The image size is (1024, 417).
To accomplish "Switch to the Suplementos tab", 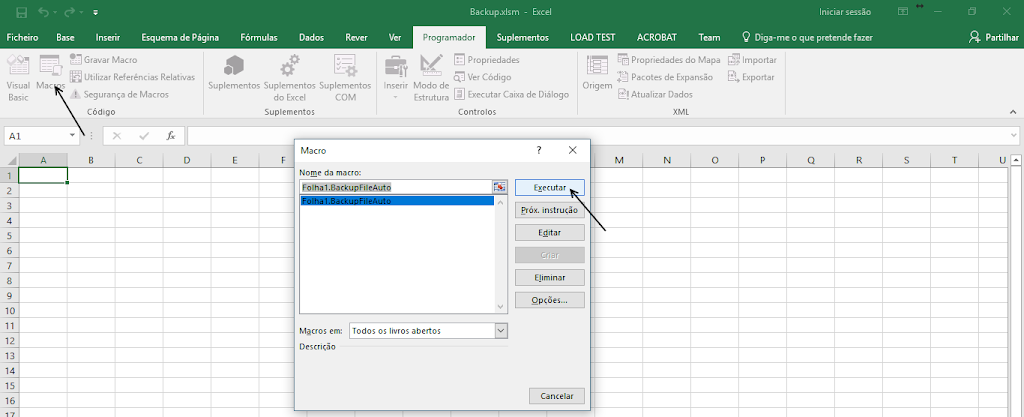I will click(522, 37).
